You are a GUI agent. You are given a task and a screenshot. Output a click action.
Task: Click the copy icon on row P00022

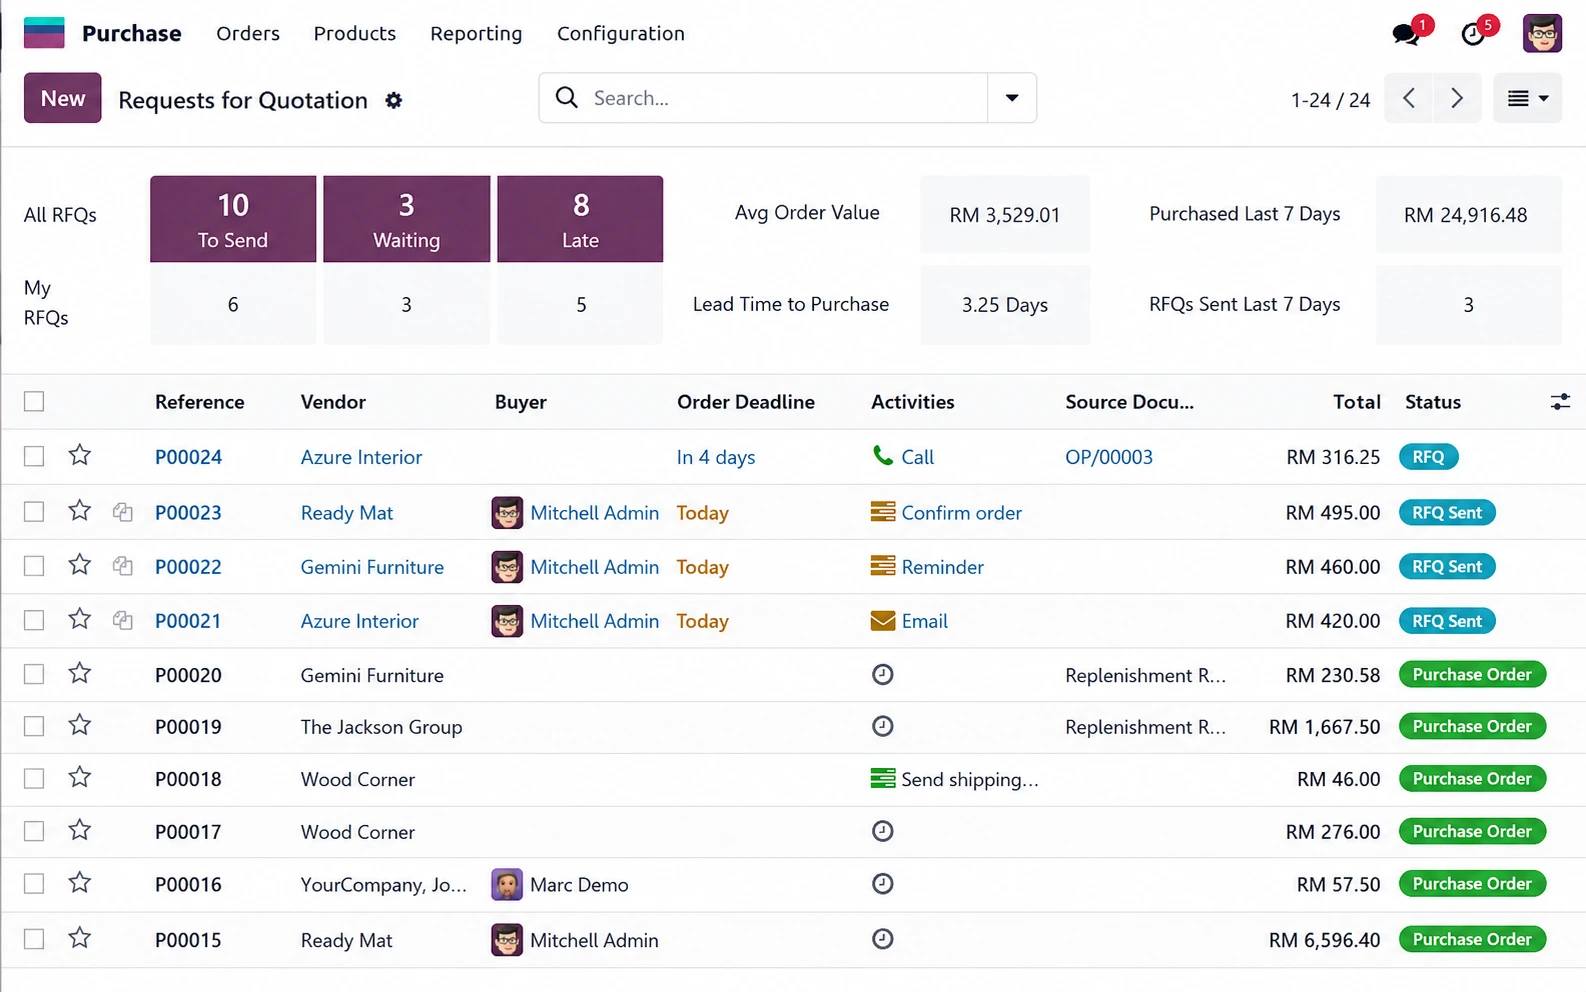[123, 566]
